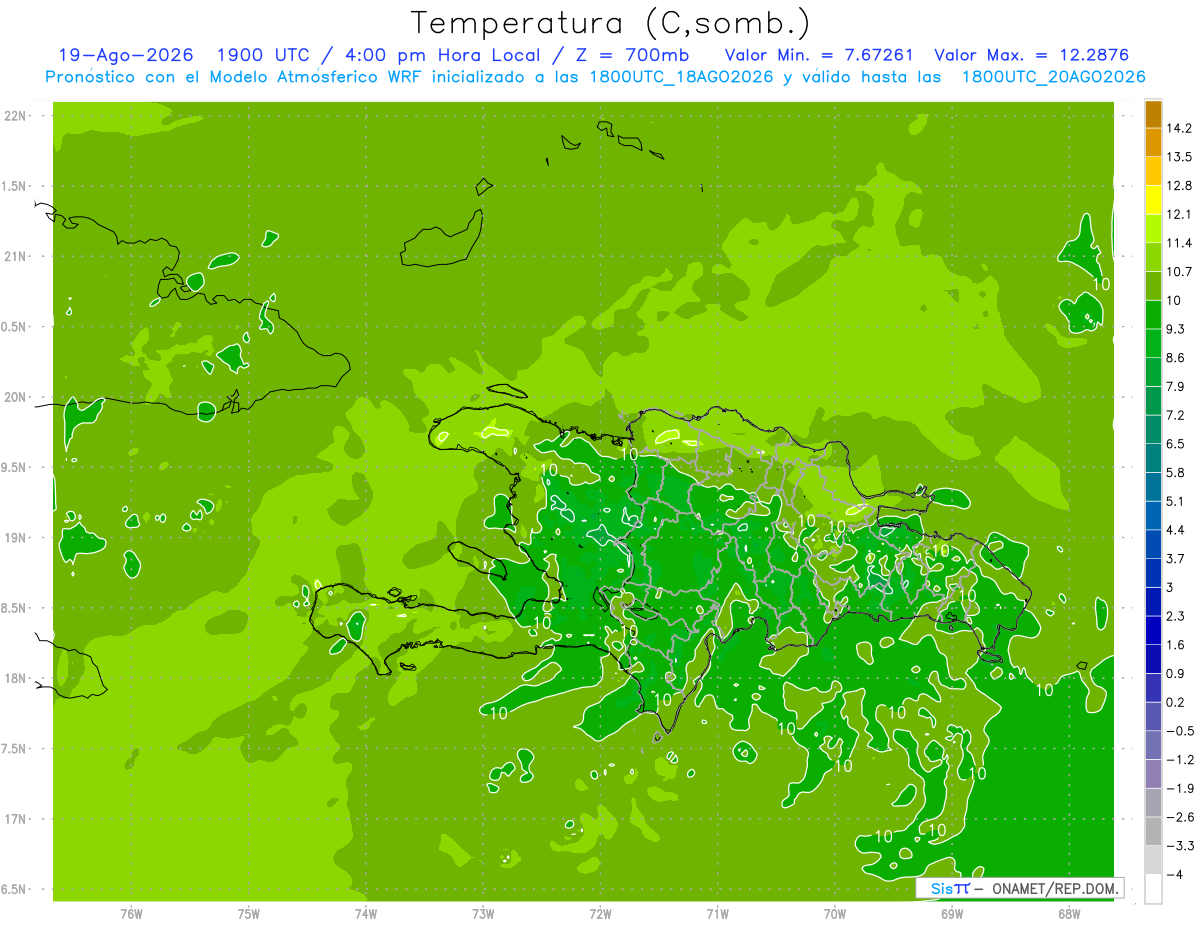The width and height of the screenshot is (1200, 927).
Task: Click the 0.2 colorbar value label
Action: point(1176,702)
